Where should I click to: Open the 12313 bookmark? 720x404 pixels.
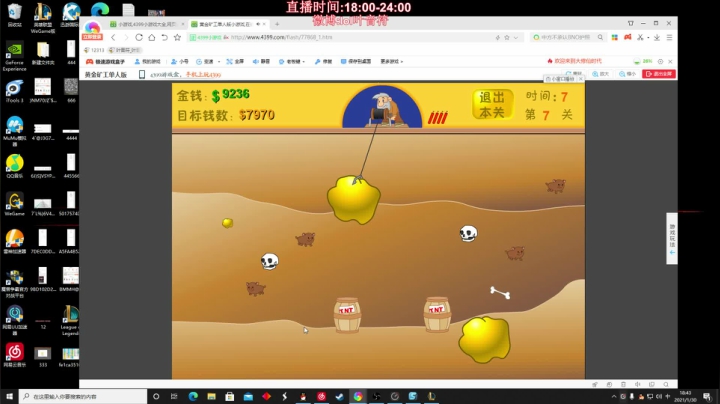[94, 50]
